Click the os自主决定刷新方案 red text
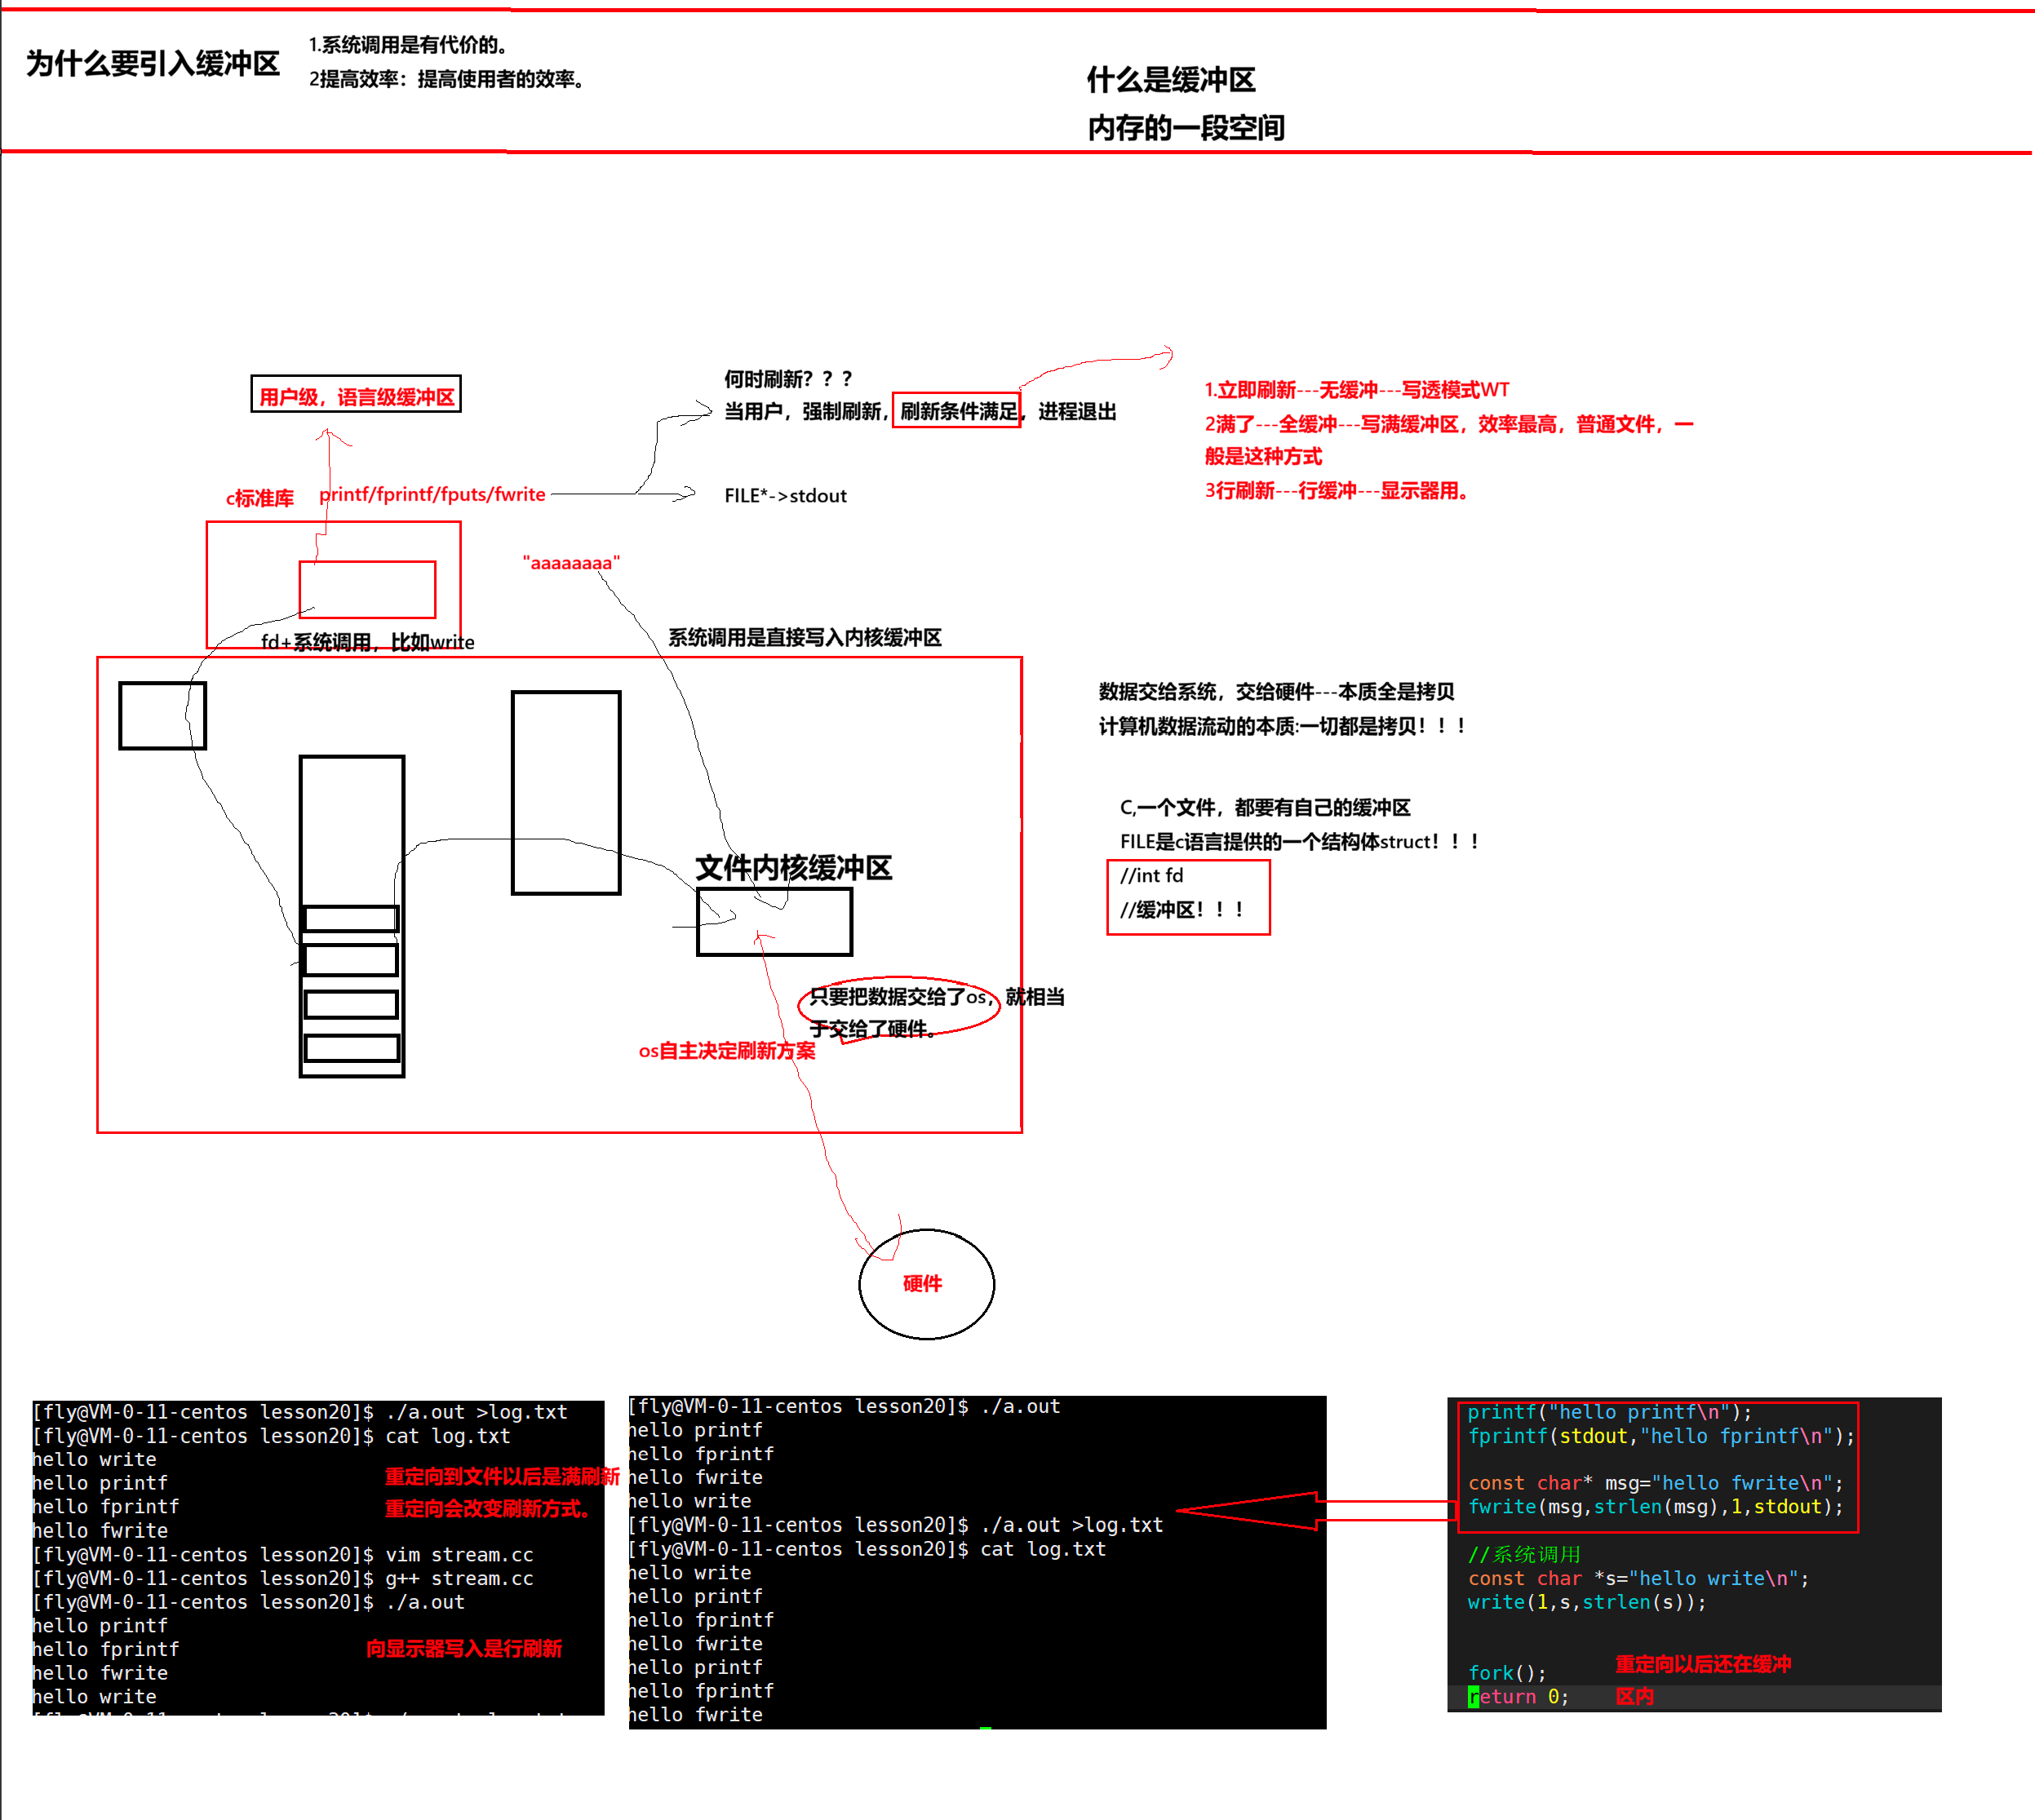 point(727,1050)
